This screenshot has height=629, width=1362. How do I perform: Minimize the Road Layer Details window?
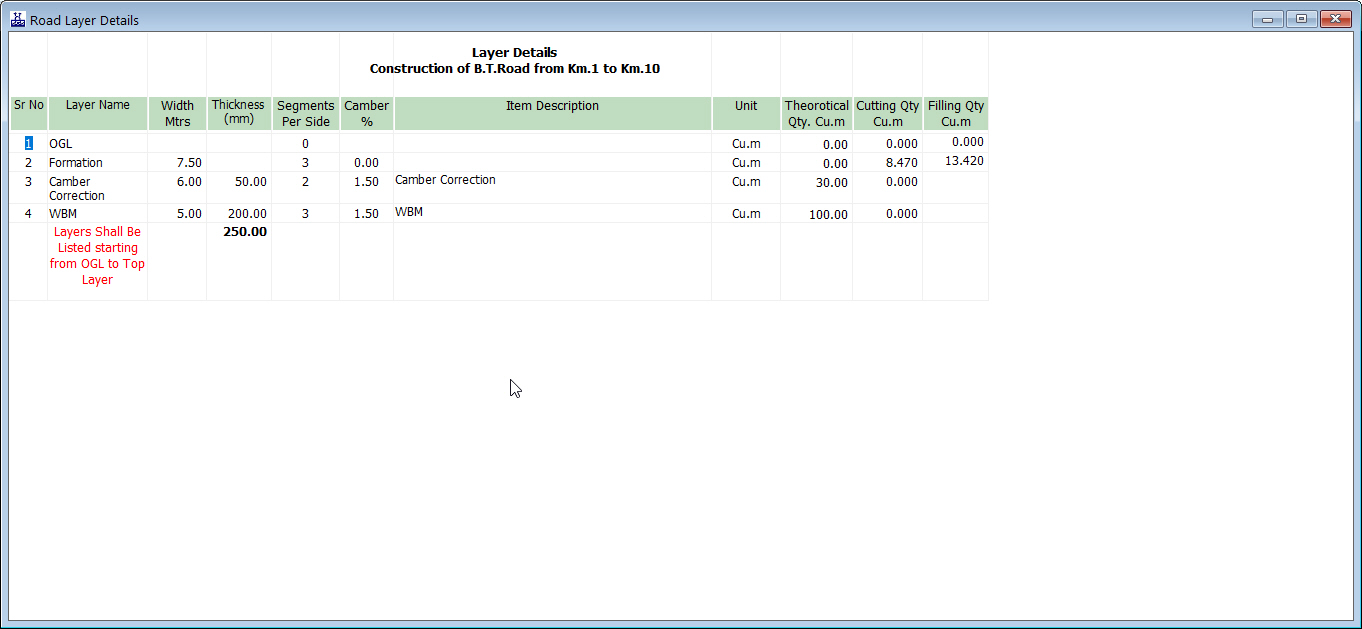(x=1268, y=19)
